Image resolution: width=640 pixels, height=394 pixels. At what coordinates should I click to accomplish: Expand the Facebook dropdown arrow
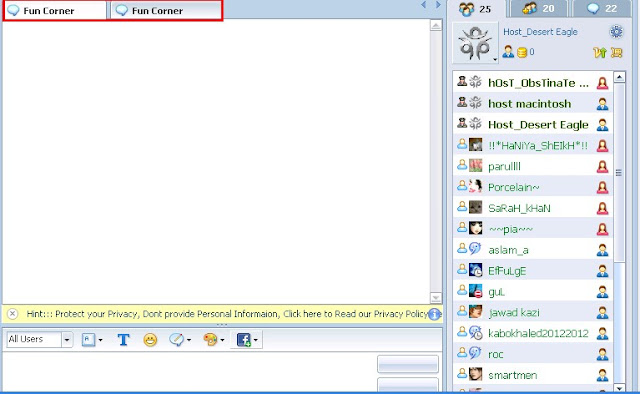point(256,340)
